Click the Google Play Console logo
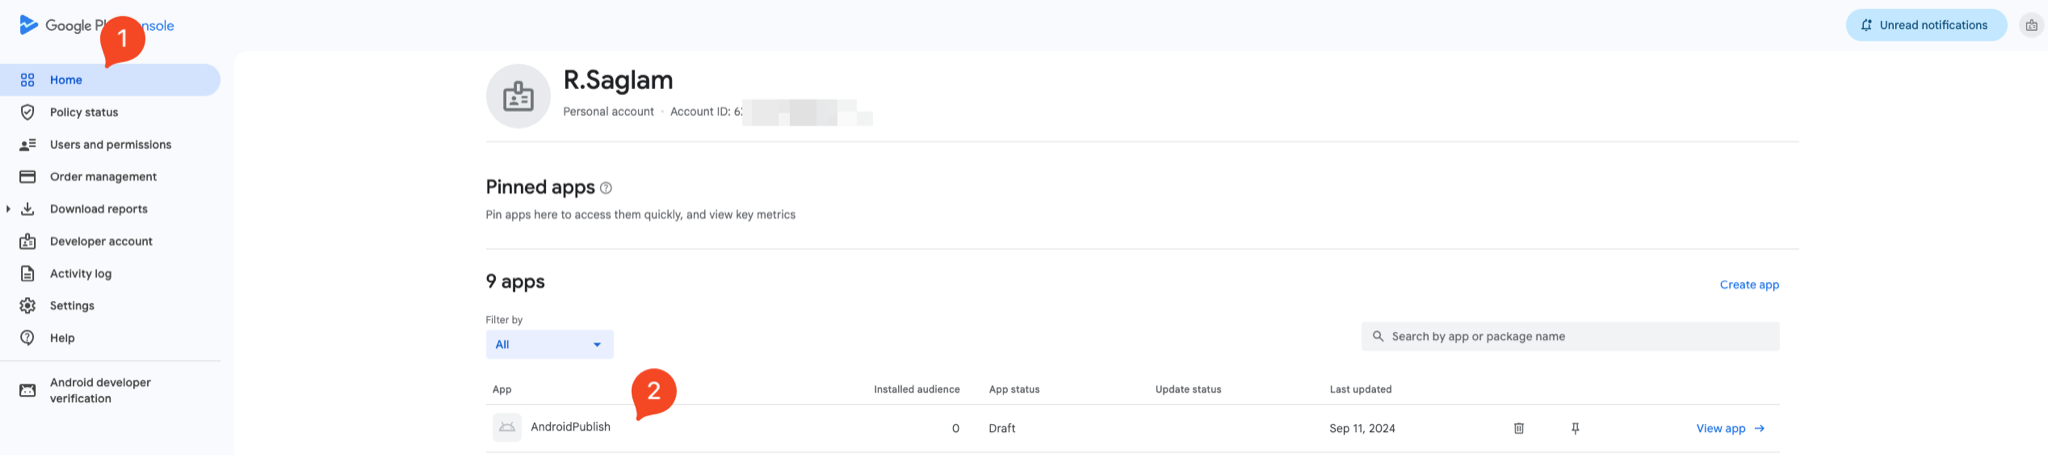This screenshot has width=2048, height=455. pyautogui.click(x=96, y=25)
